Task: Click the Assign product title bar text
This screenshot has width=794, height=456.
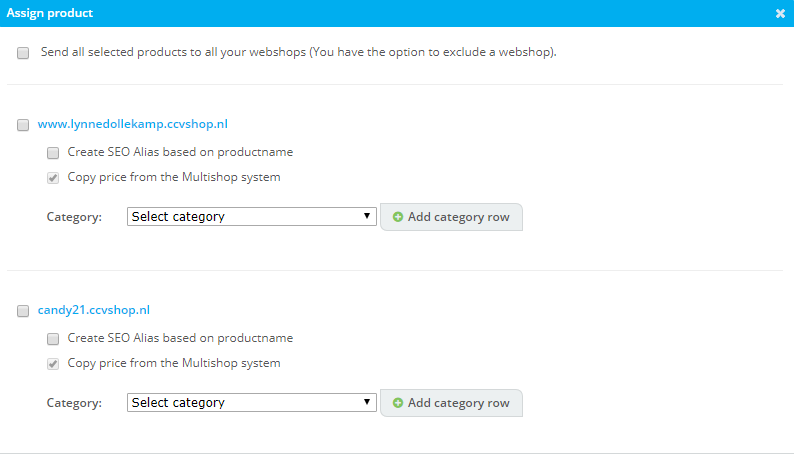Action: coord(48,13)
